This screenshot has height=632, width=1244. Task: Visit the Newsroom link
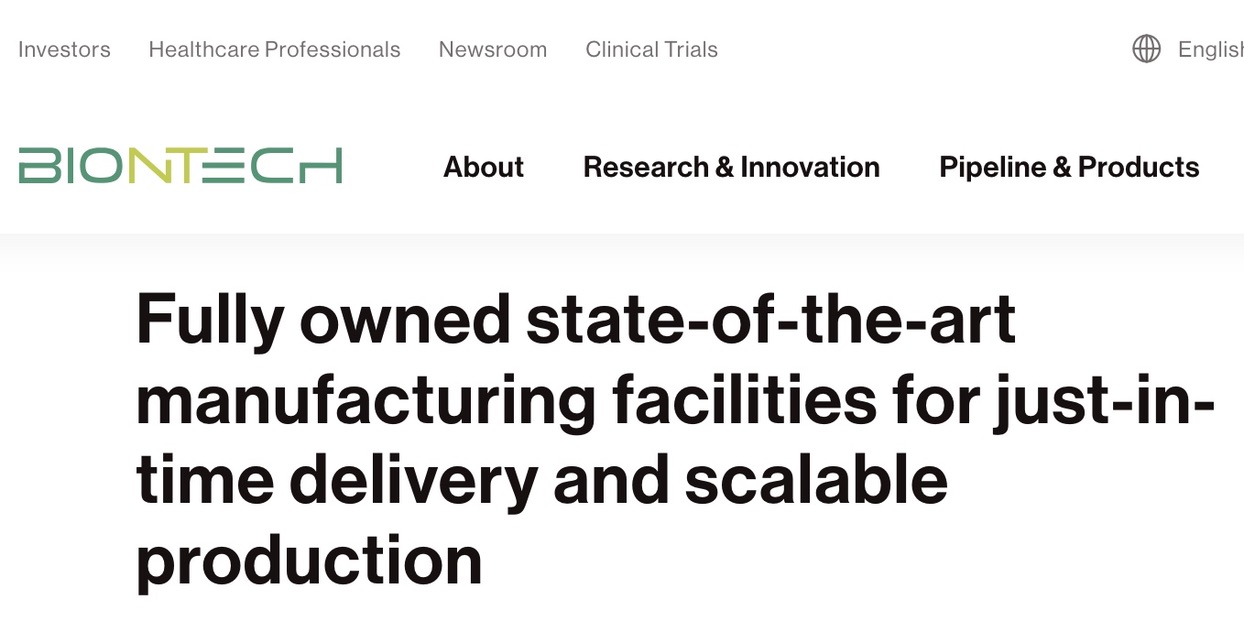point(492,49)
